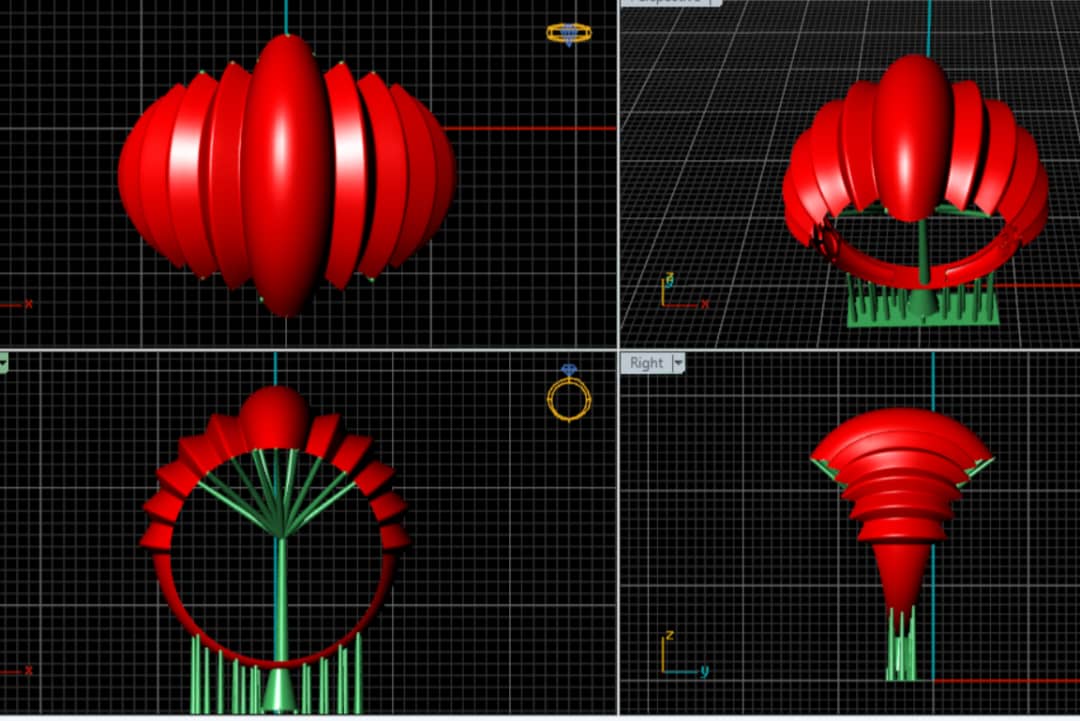Select the large central red ellipsoid in the top-view viewport
The width and height of the screenshot is (1080, 721).
point(288,174)
